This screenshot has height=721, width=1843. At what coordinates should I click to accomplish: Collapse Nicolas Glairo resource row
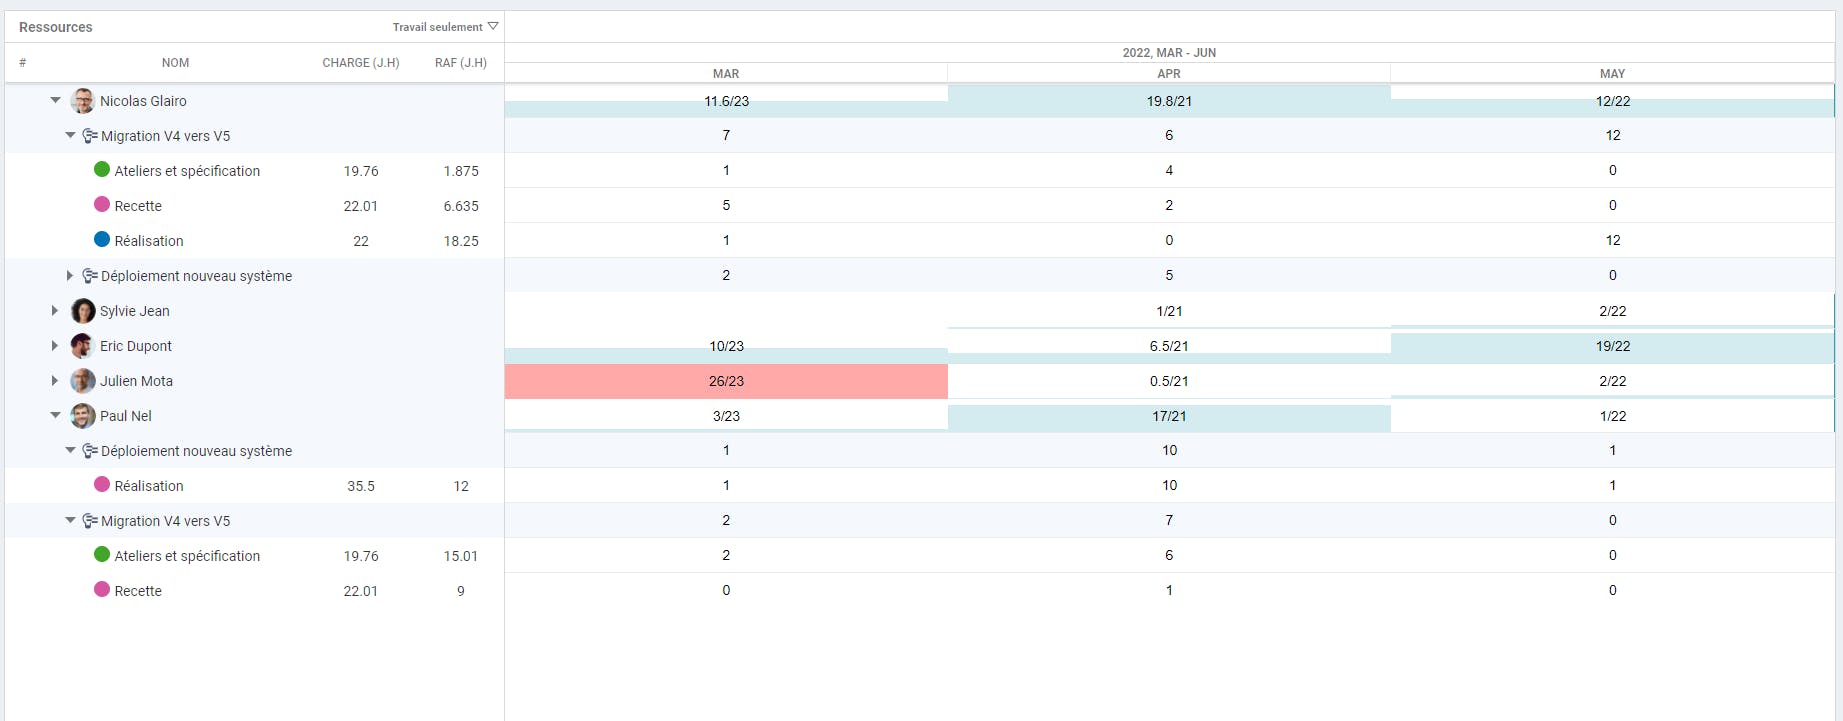(x=55, y=101)
